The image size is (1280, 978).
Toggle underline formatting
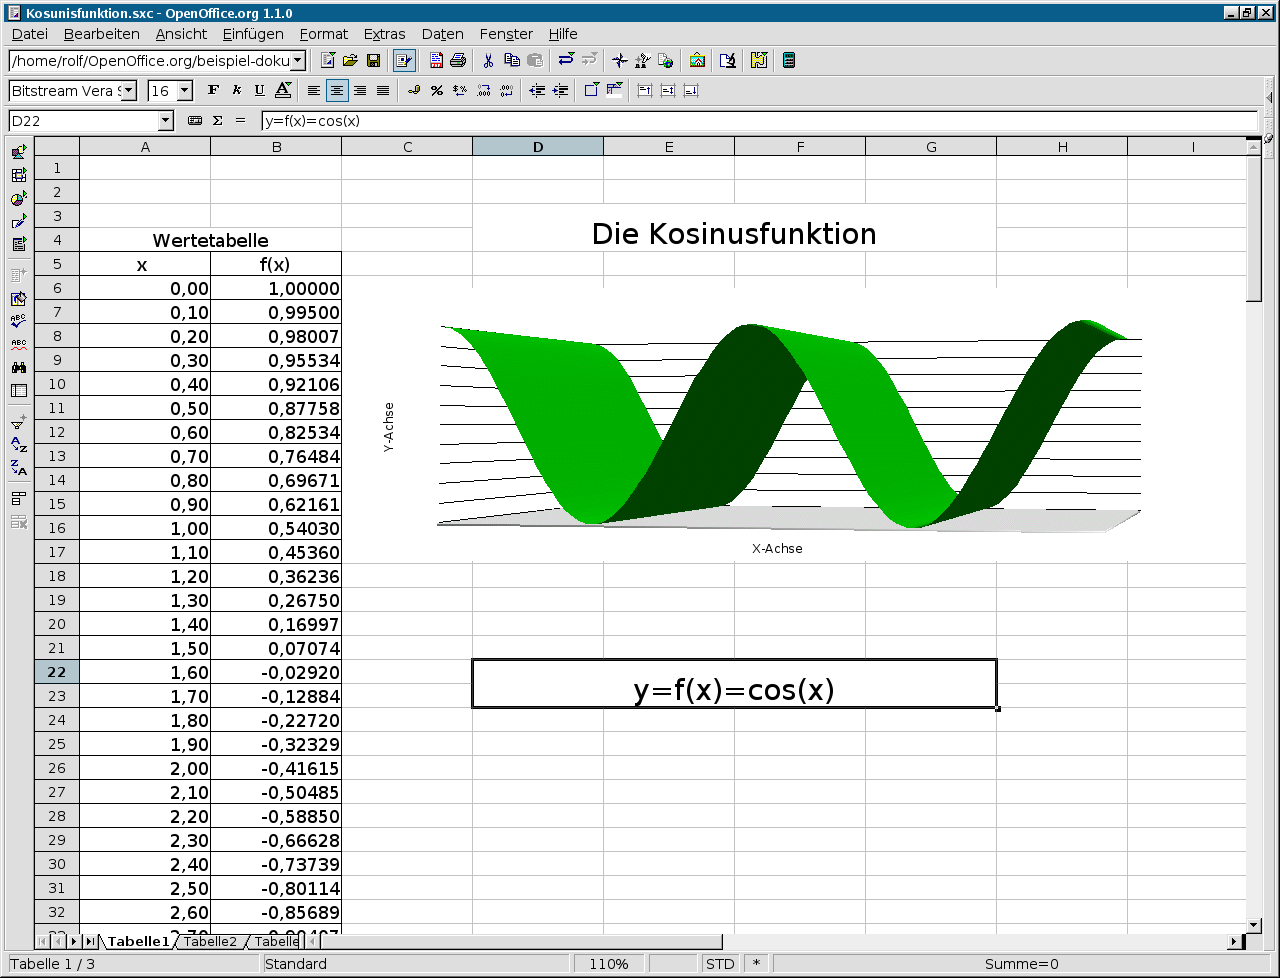pos(260,91)
